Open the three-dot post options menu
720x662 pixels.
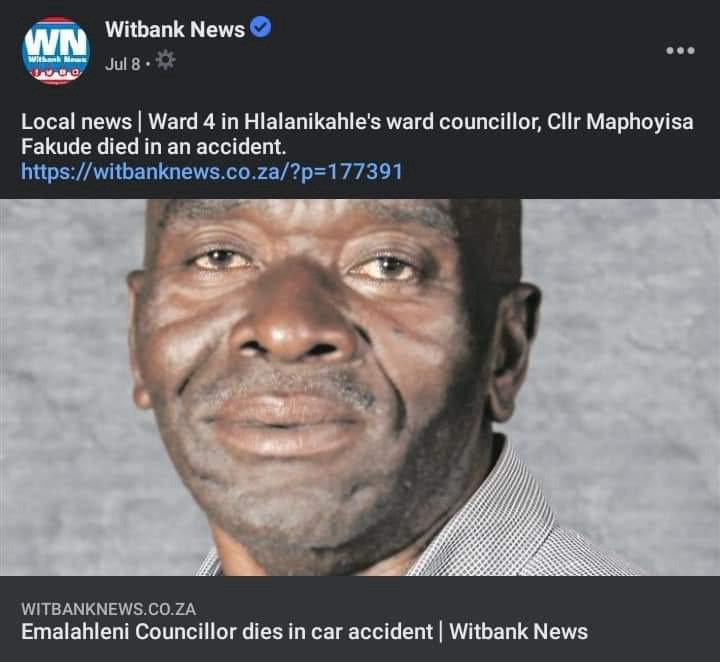click(681, 50)
